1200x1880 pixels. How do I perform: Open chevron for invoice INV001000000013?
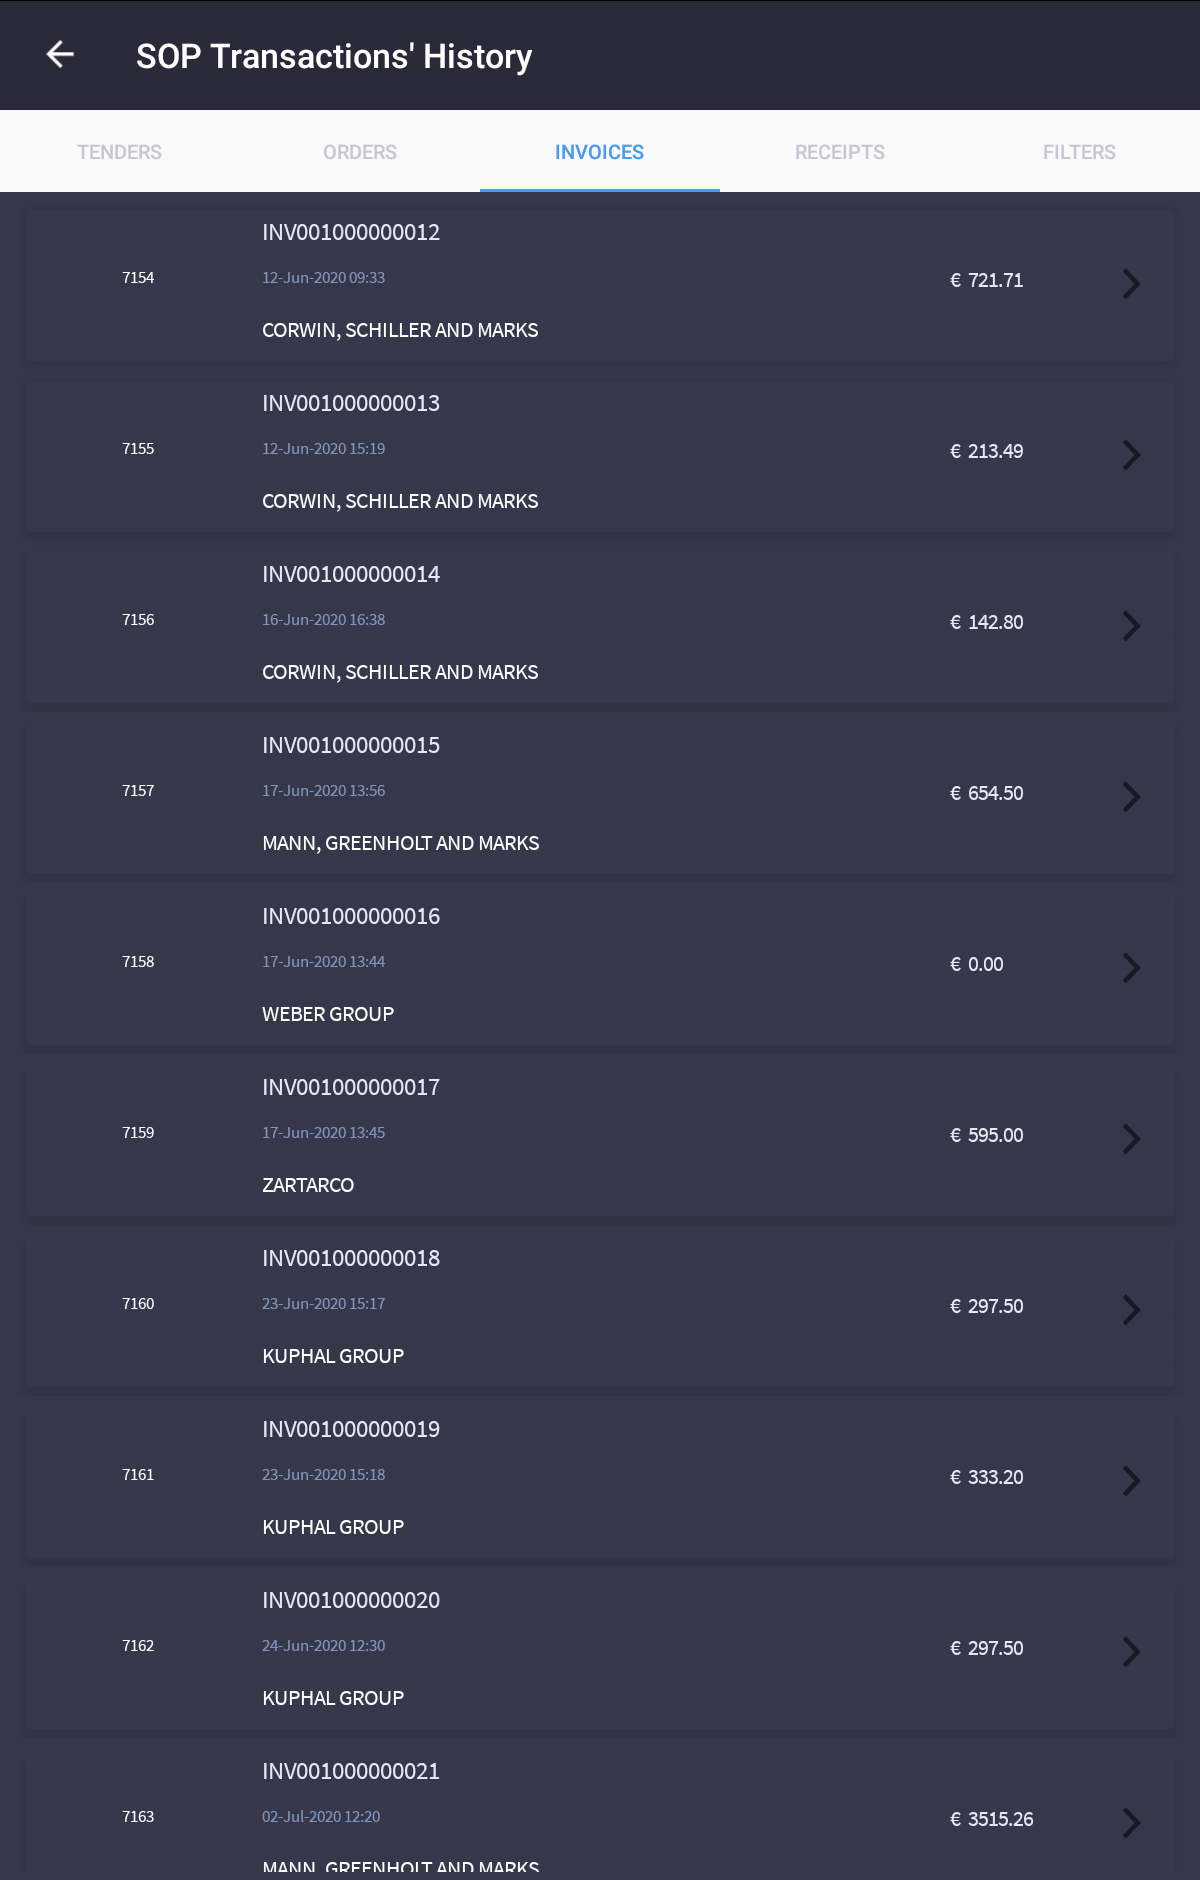click(1131, 454)
